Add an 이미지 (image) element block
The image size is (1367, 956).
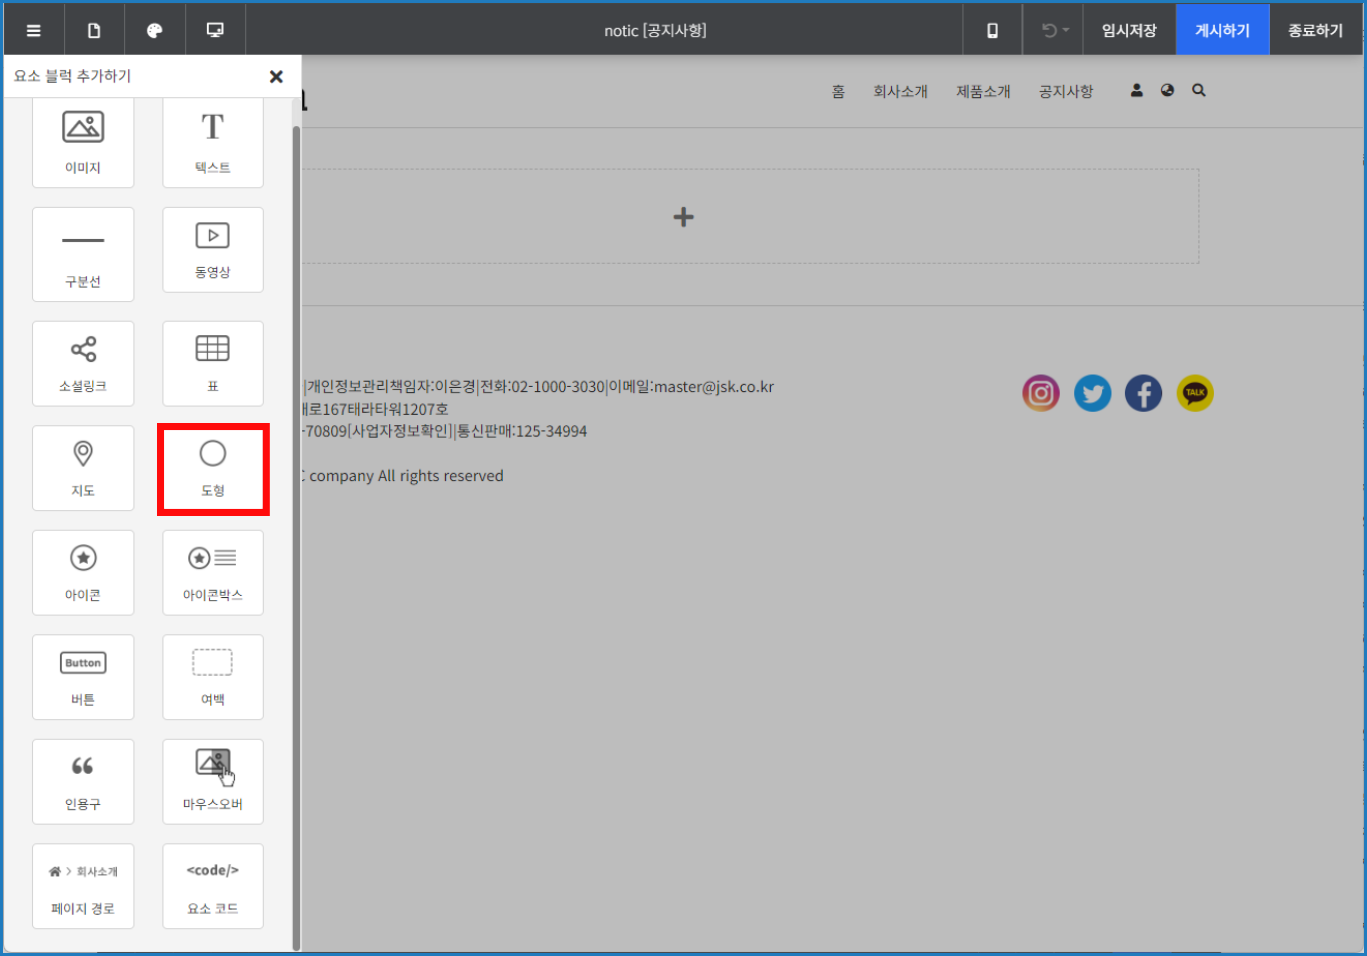coord(83,142)
